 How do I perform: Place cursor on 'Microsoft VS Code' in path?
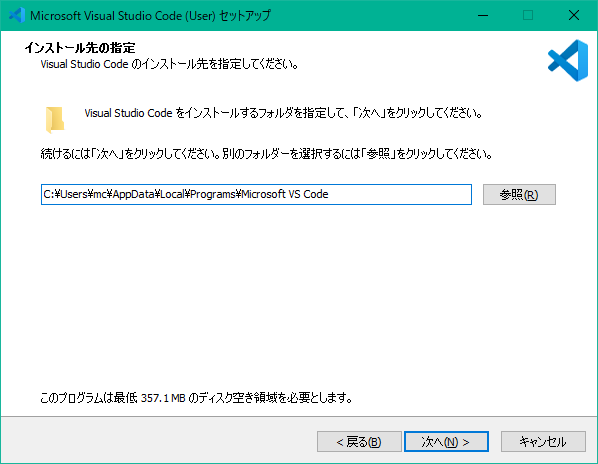(285, 194)
